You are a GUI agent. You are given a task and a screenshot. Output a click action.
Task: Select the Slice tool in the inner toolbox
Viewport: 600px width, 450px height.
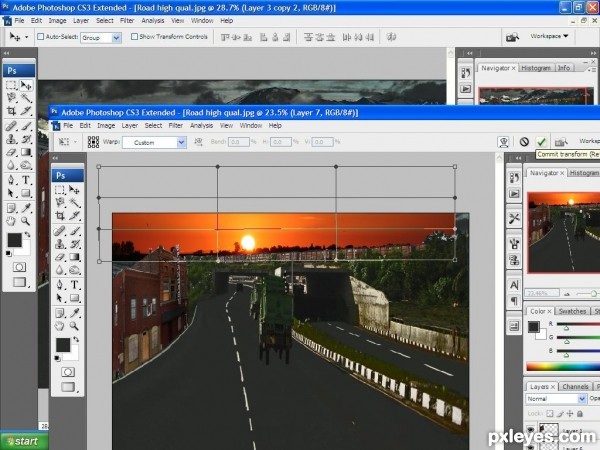tap(74, 215)
